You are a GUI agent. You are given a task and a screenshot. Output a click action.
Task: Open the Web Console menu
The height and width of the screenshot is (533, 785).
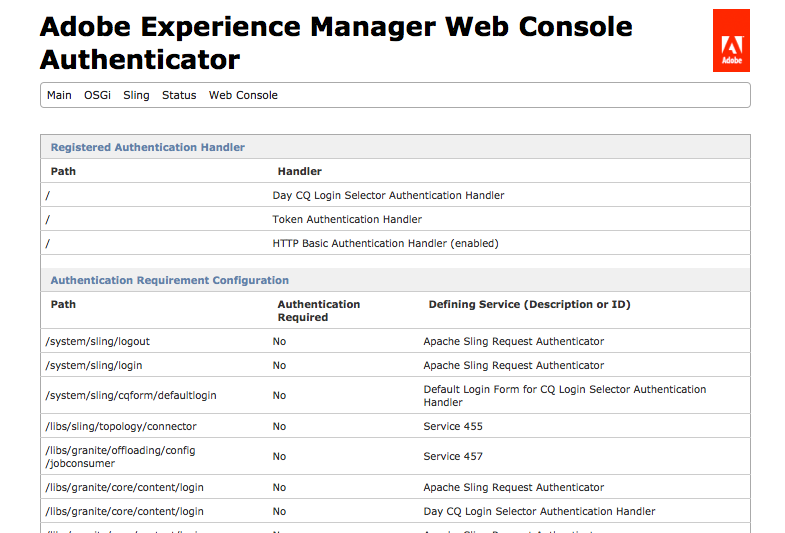[x=243, y=95]
